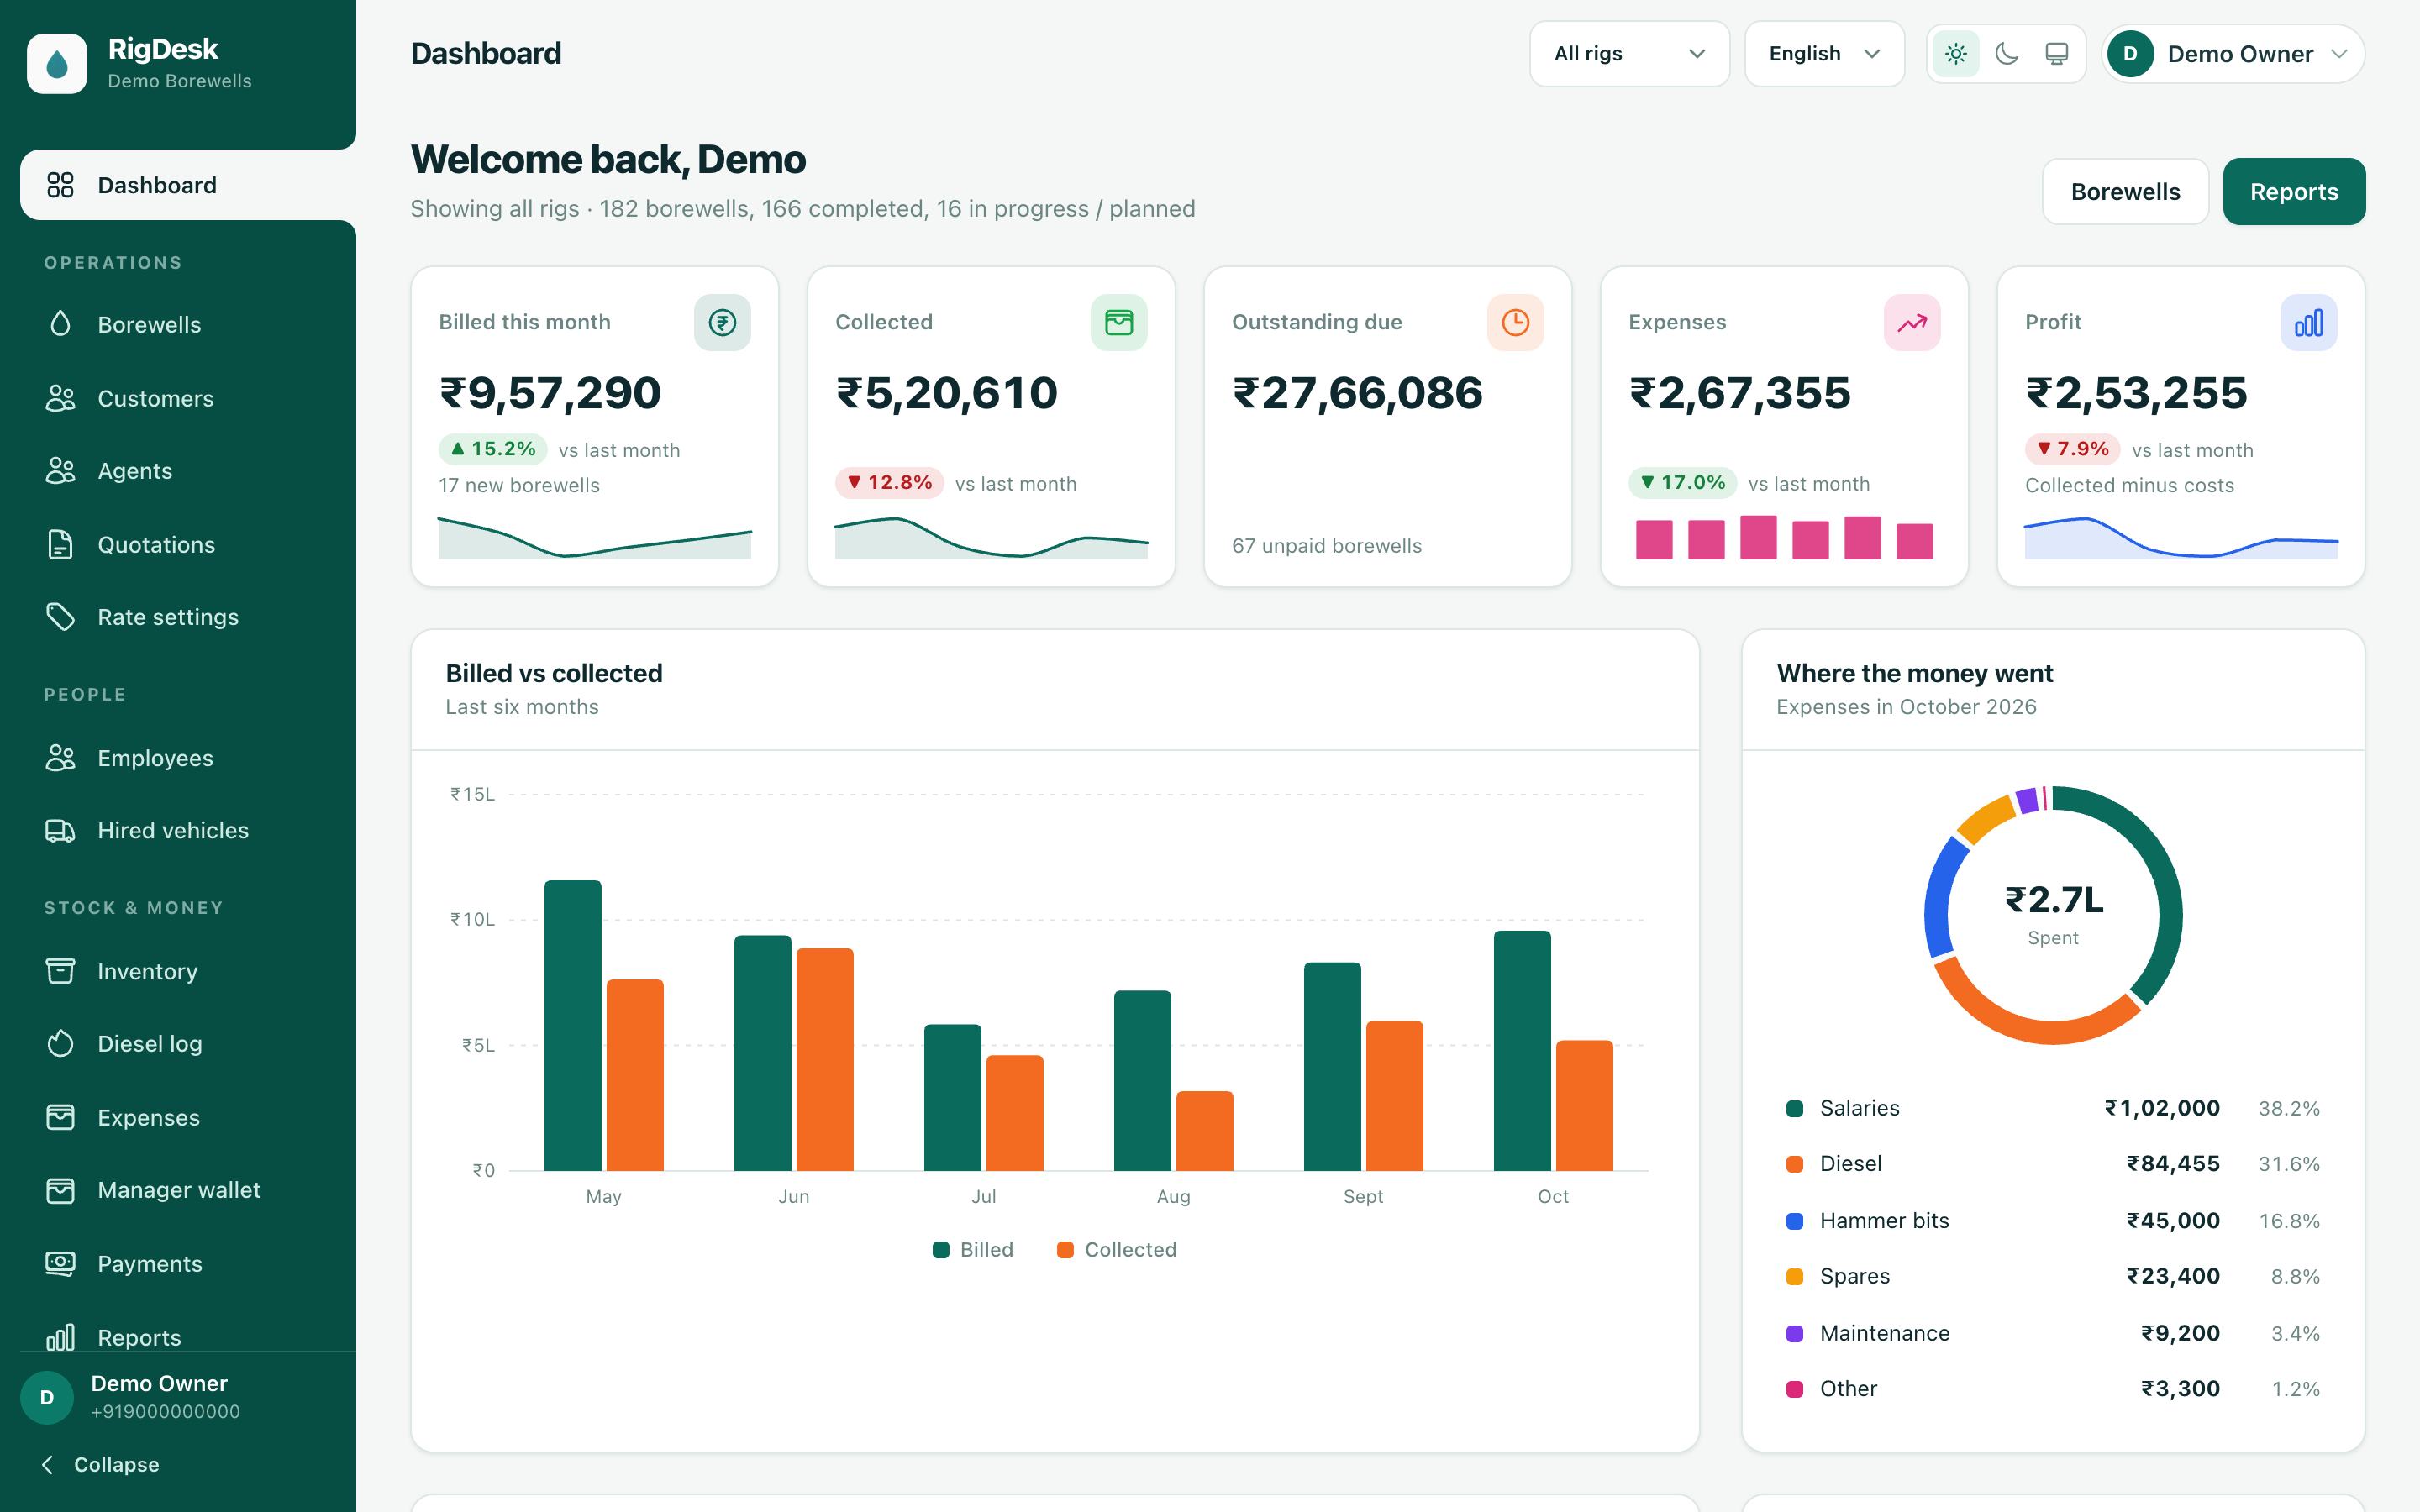Open the Billed this month card

(x=595, y=426)
